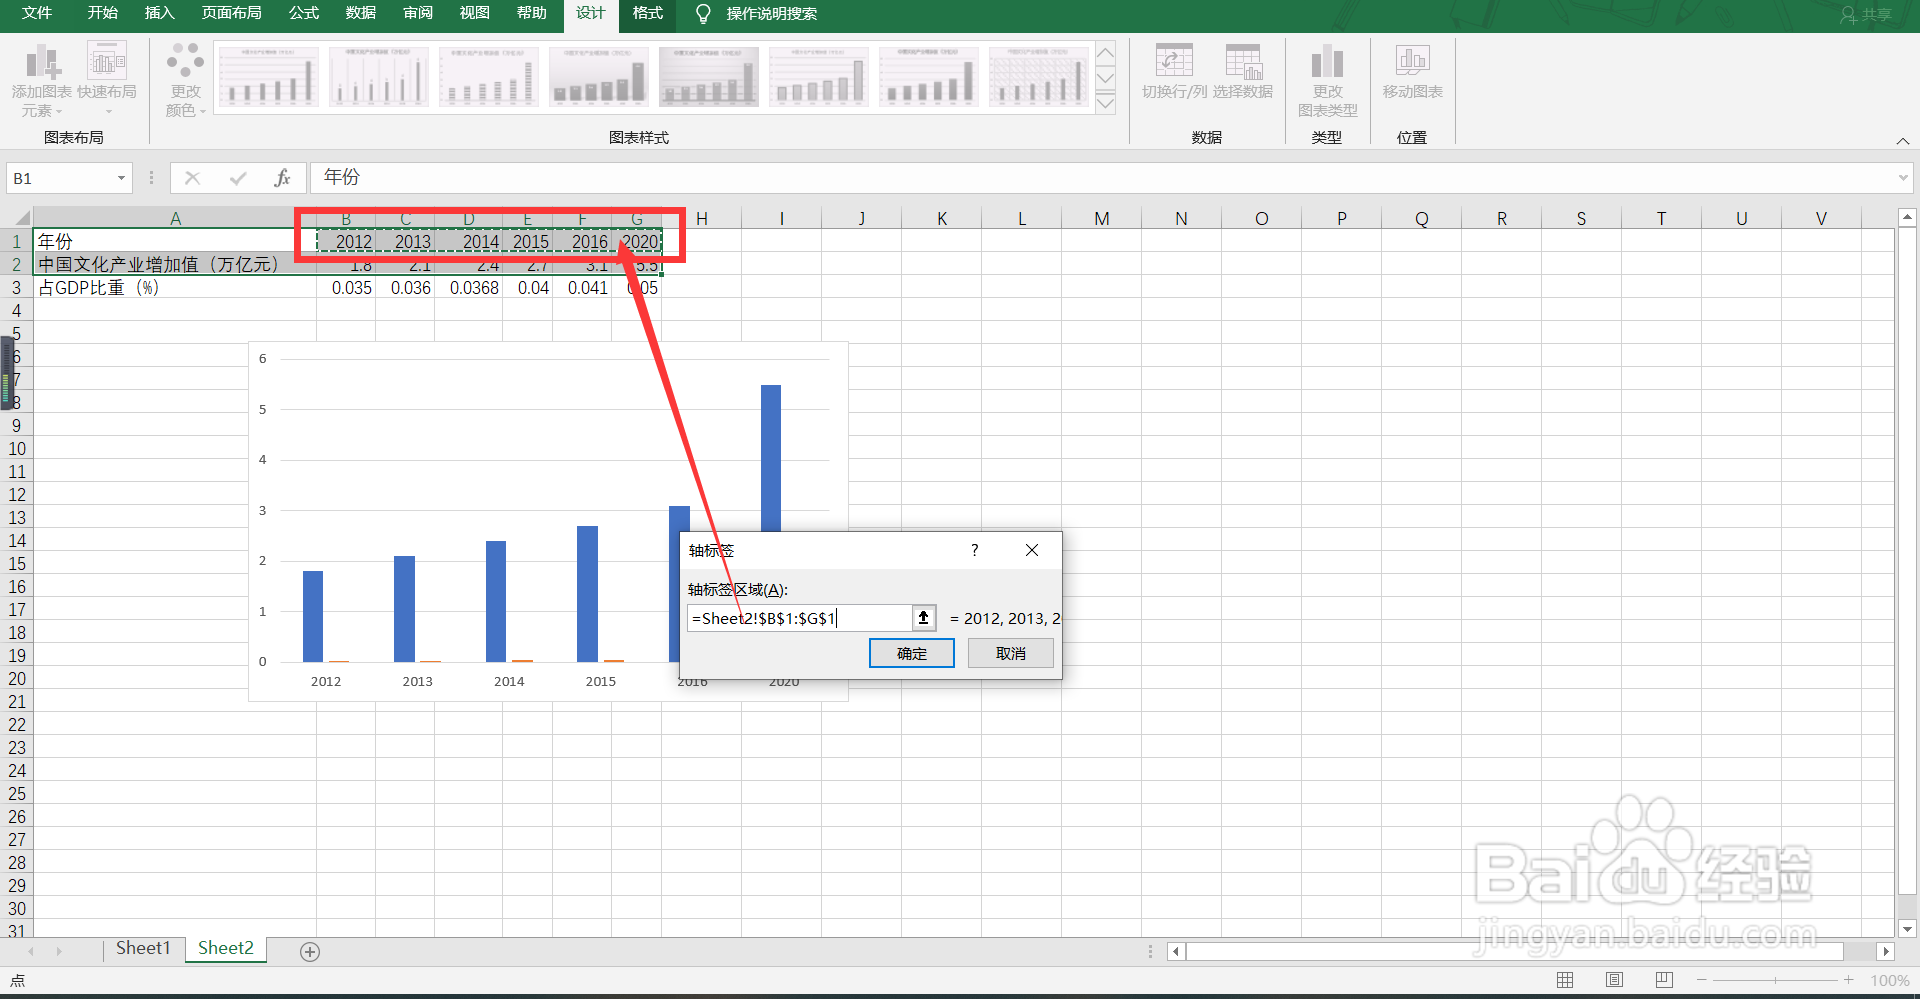Screen dimensions: 1920x999
Task: Switch to the 插入 ribbon tab
Action: pyautogui.click(x=159, y=13)
